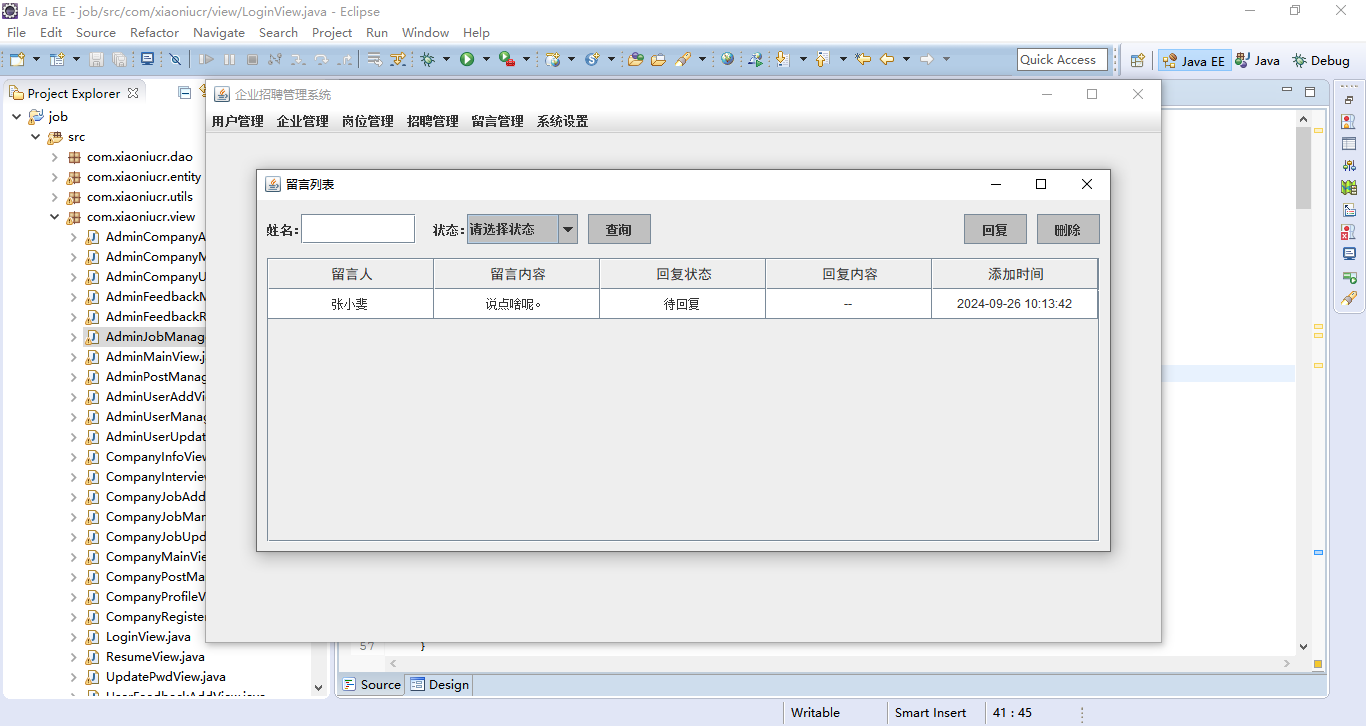This screenshot has height=726, width=1366.
Task: Select com.xiaoniucr.utils package
Action: (x=140, y=197)
